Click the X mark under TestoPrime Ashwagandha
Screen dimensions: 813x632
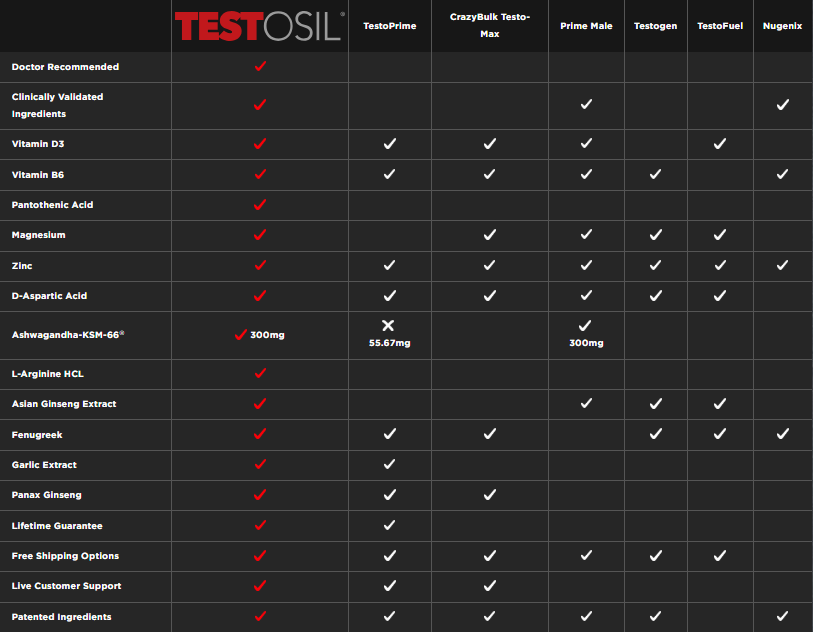click(389, 326)
